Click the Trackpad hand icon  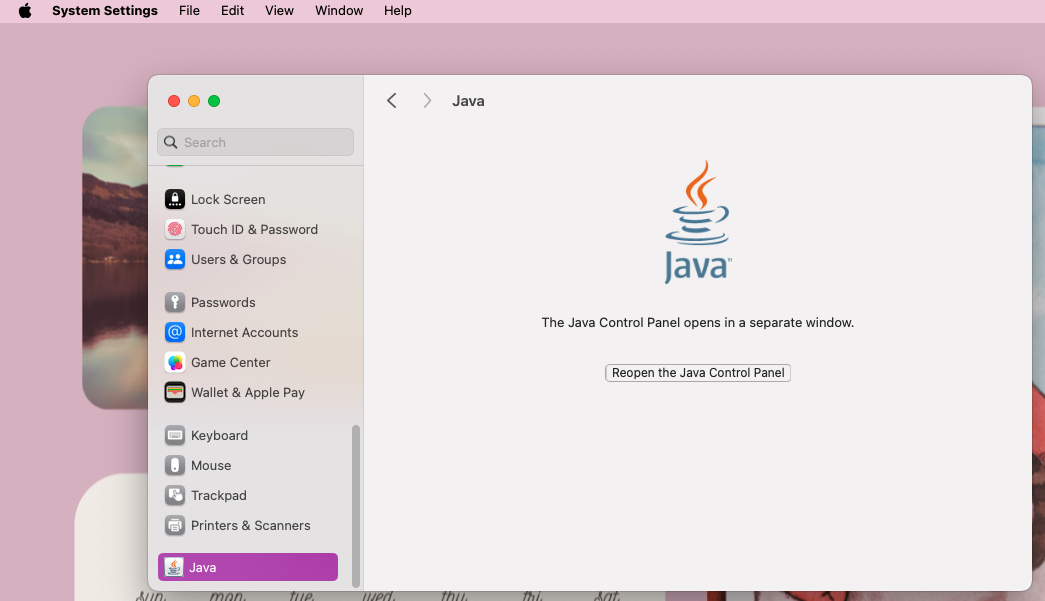175,495
